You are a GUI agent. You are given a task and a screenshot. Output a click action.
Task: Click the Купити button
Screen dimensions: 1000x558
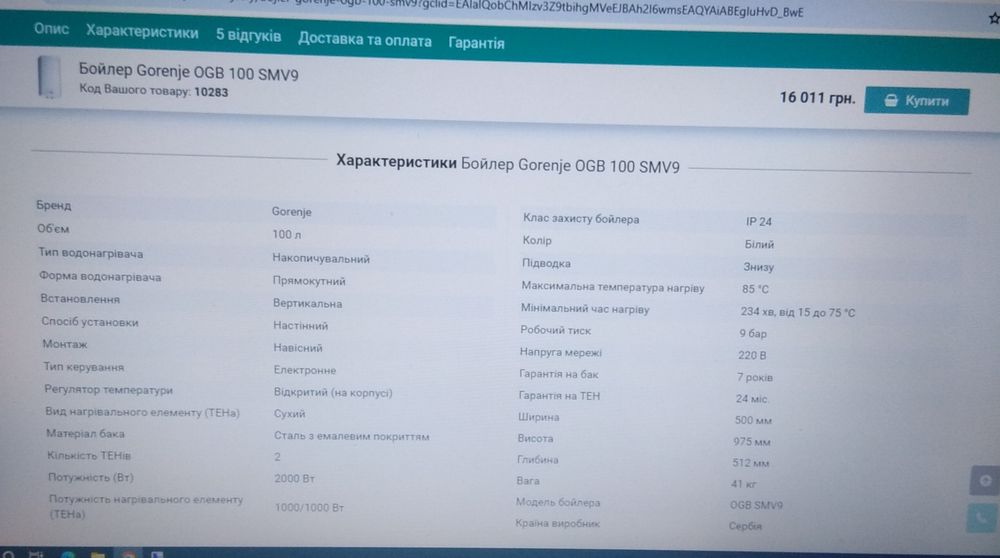[916, 101]
